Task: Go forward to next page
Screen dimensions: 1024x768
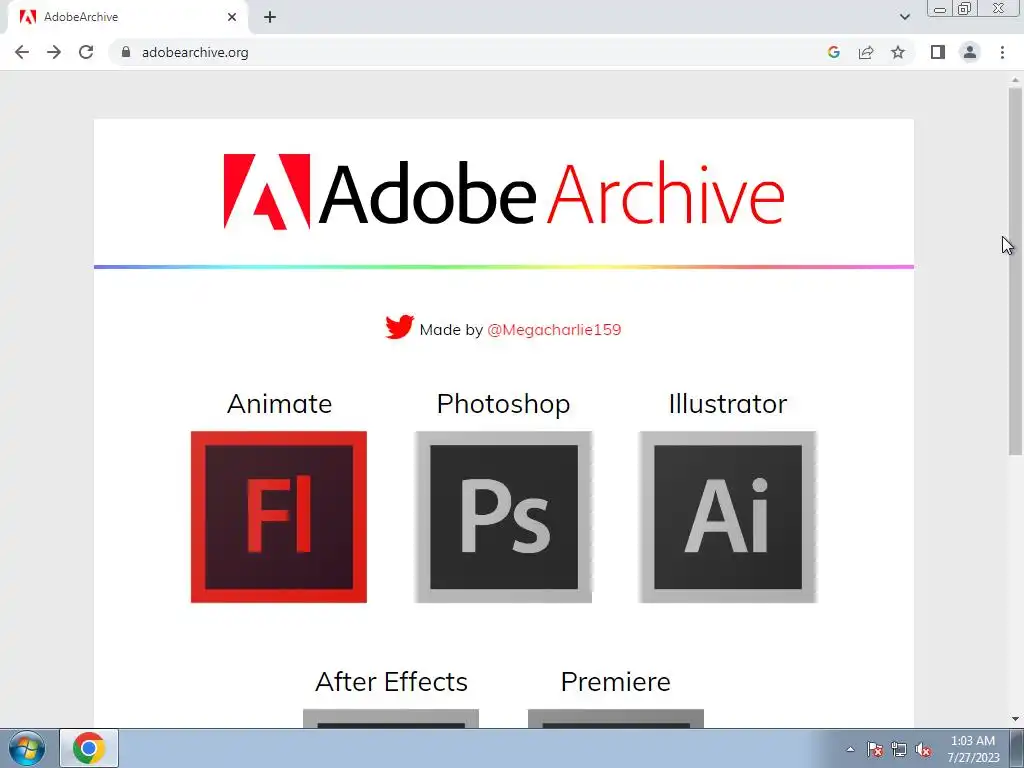Action: (x=54, y=52)
